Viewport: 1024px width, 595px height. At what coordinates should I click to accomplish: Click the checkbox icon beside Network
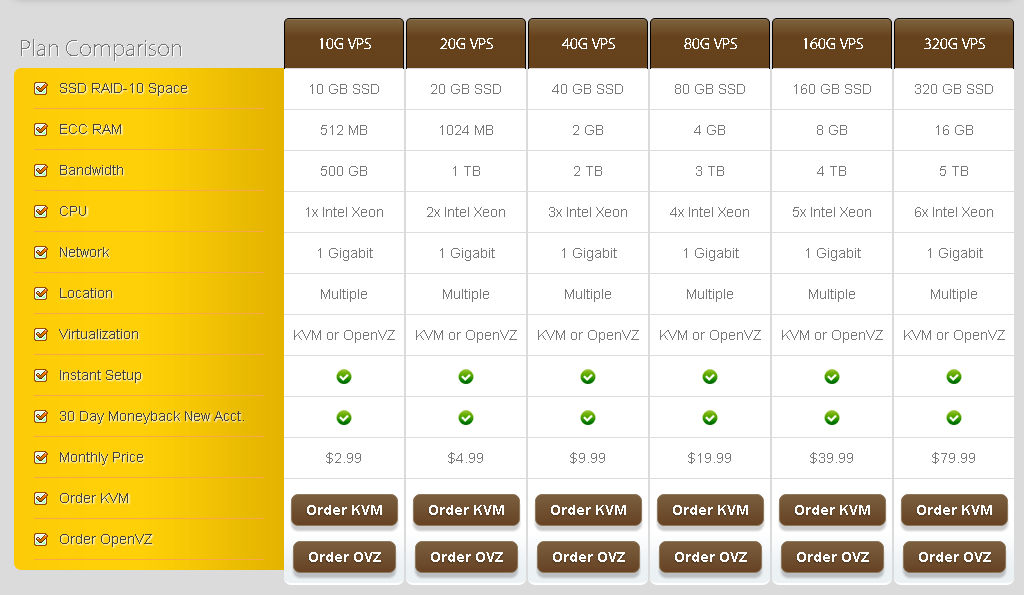(40, 252)
